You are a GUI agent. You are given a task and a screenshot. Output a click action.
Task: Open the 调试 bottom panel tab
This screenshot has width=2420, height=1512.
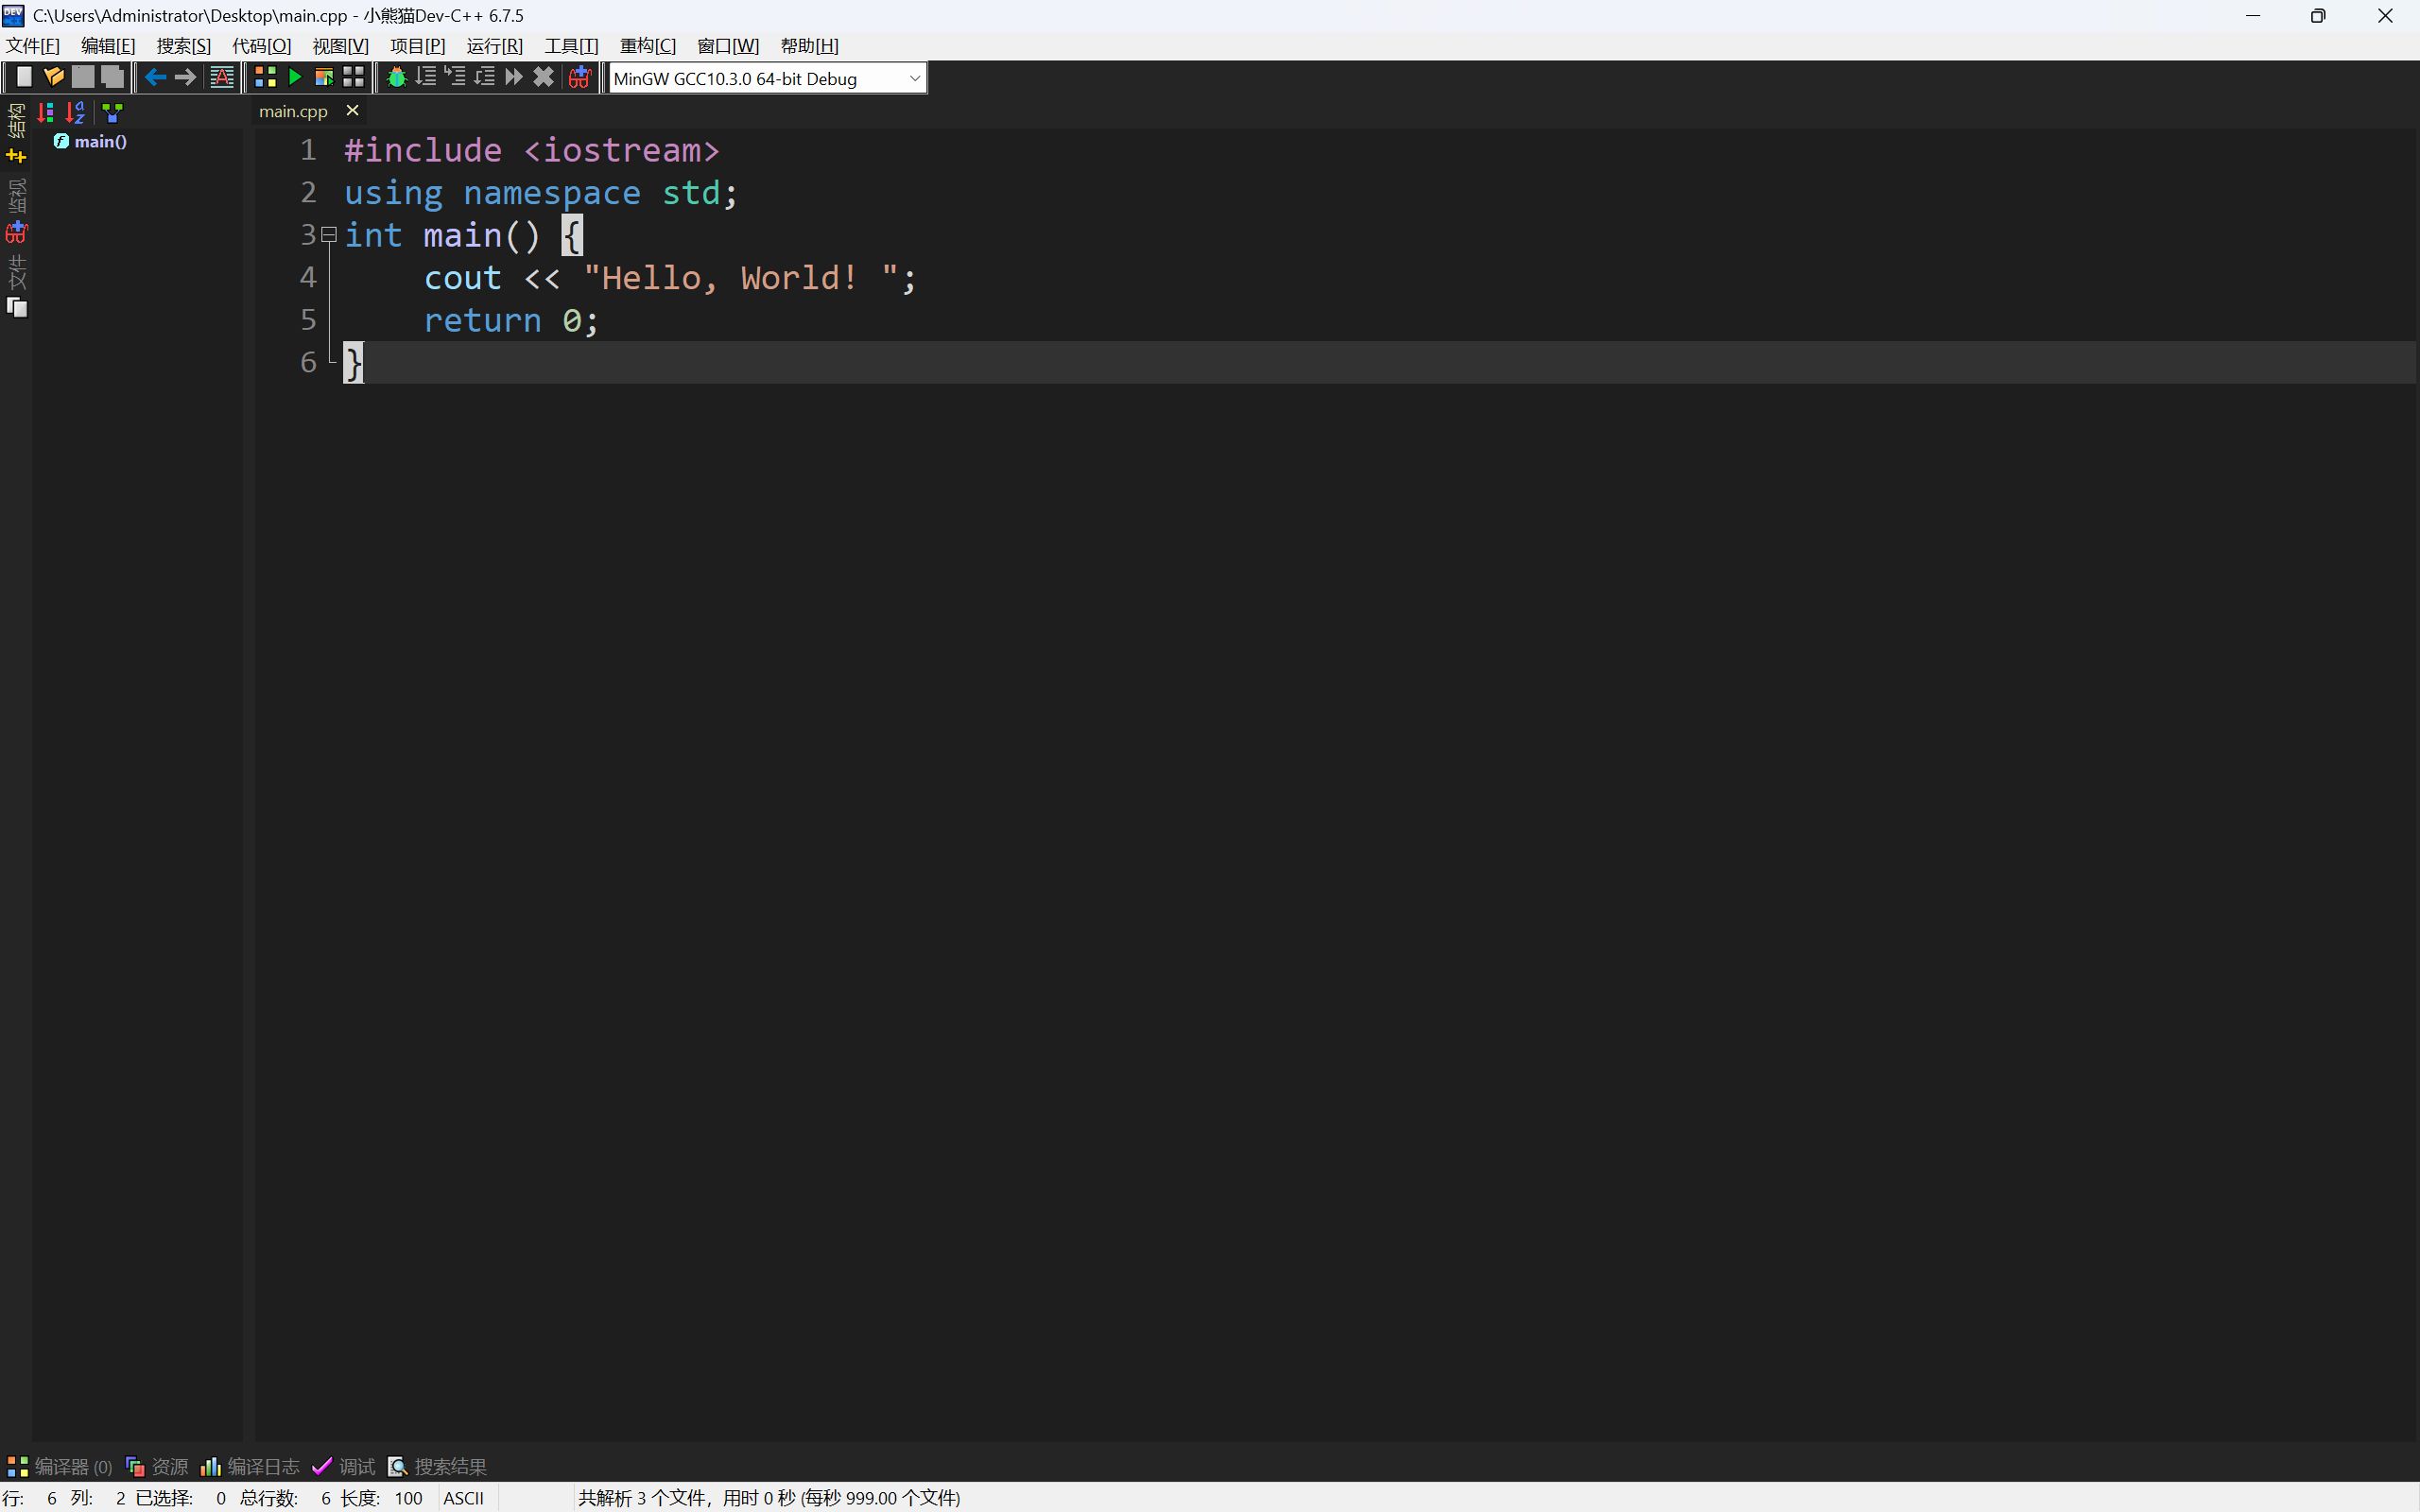[344, 1466]
